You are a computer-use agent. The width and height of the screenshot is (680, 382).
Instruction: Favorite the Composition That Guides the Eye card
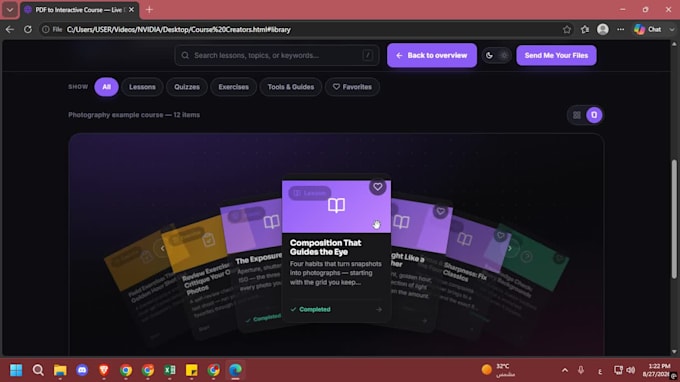point(377,187)
